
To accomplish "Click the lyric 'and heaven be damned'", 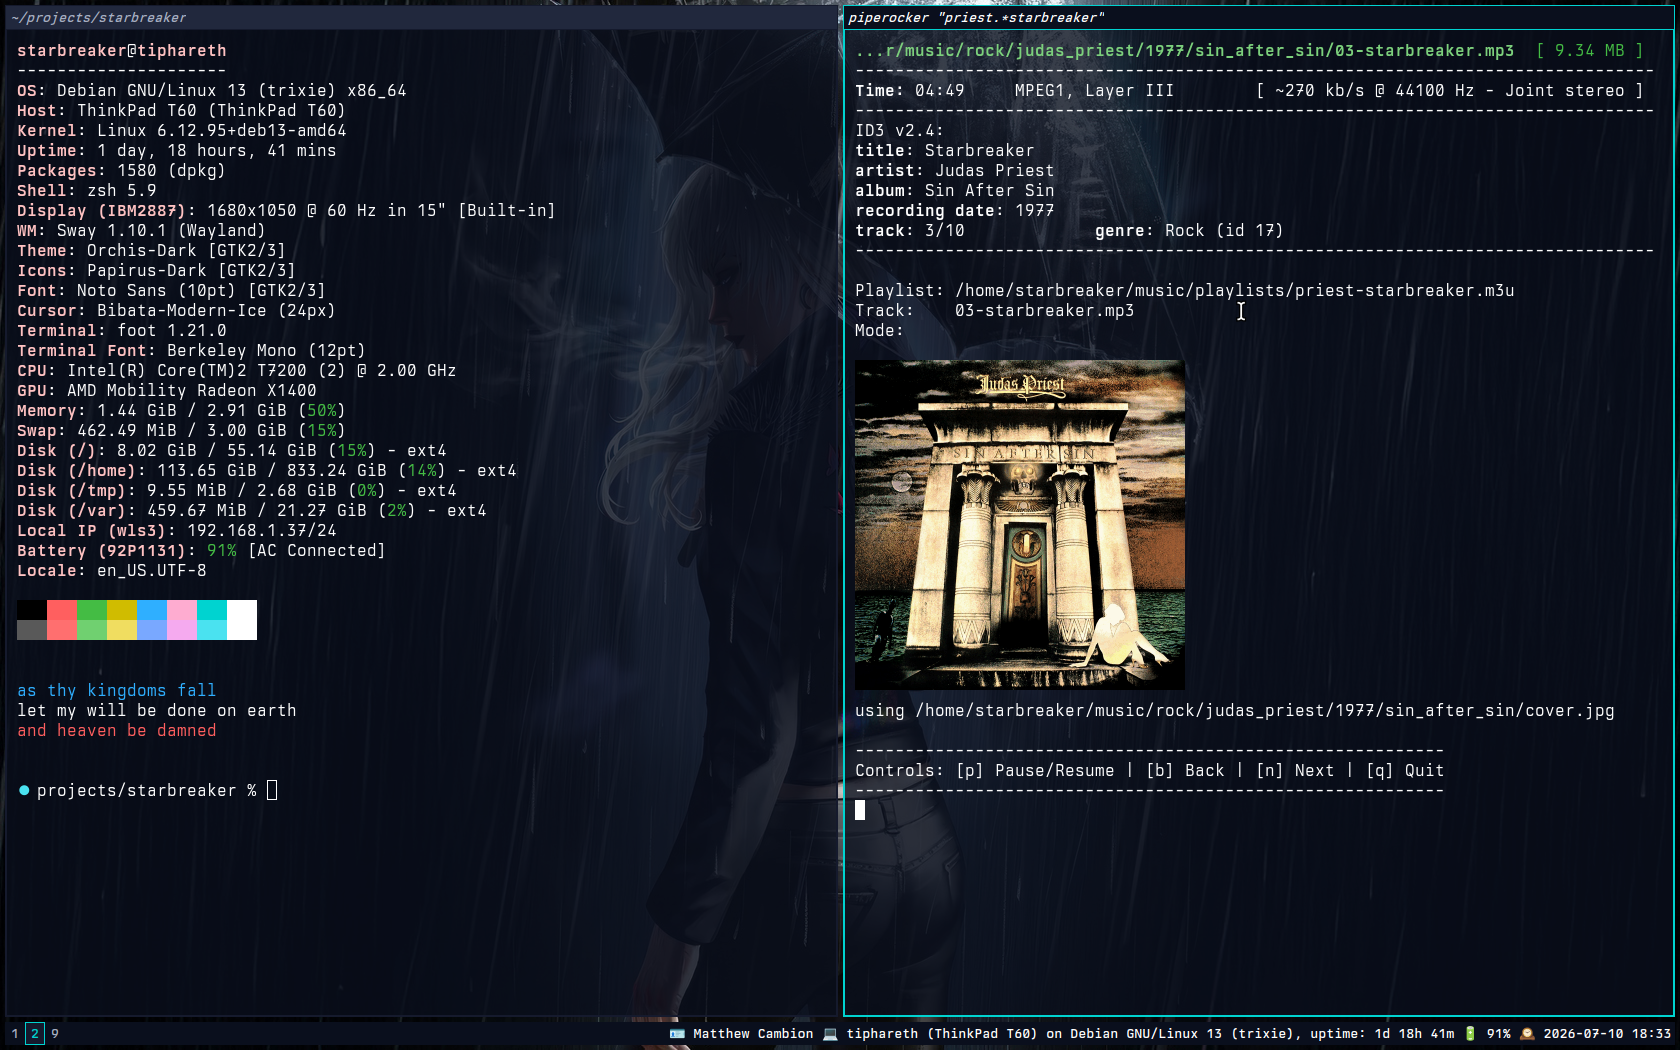I will pos(117,730).
